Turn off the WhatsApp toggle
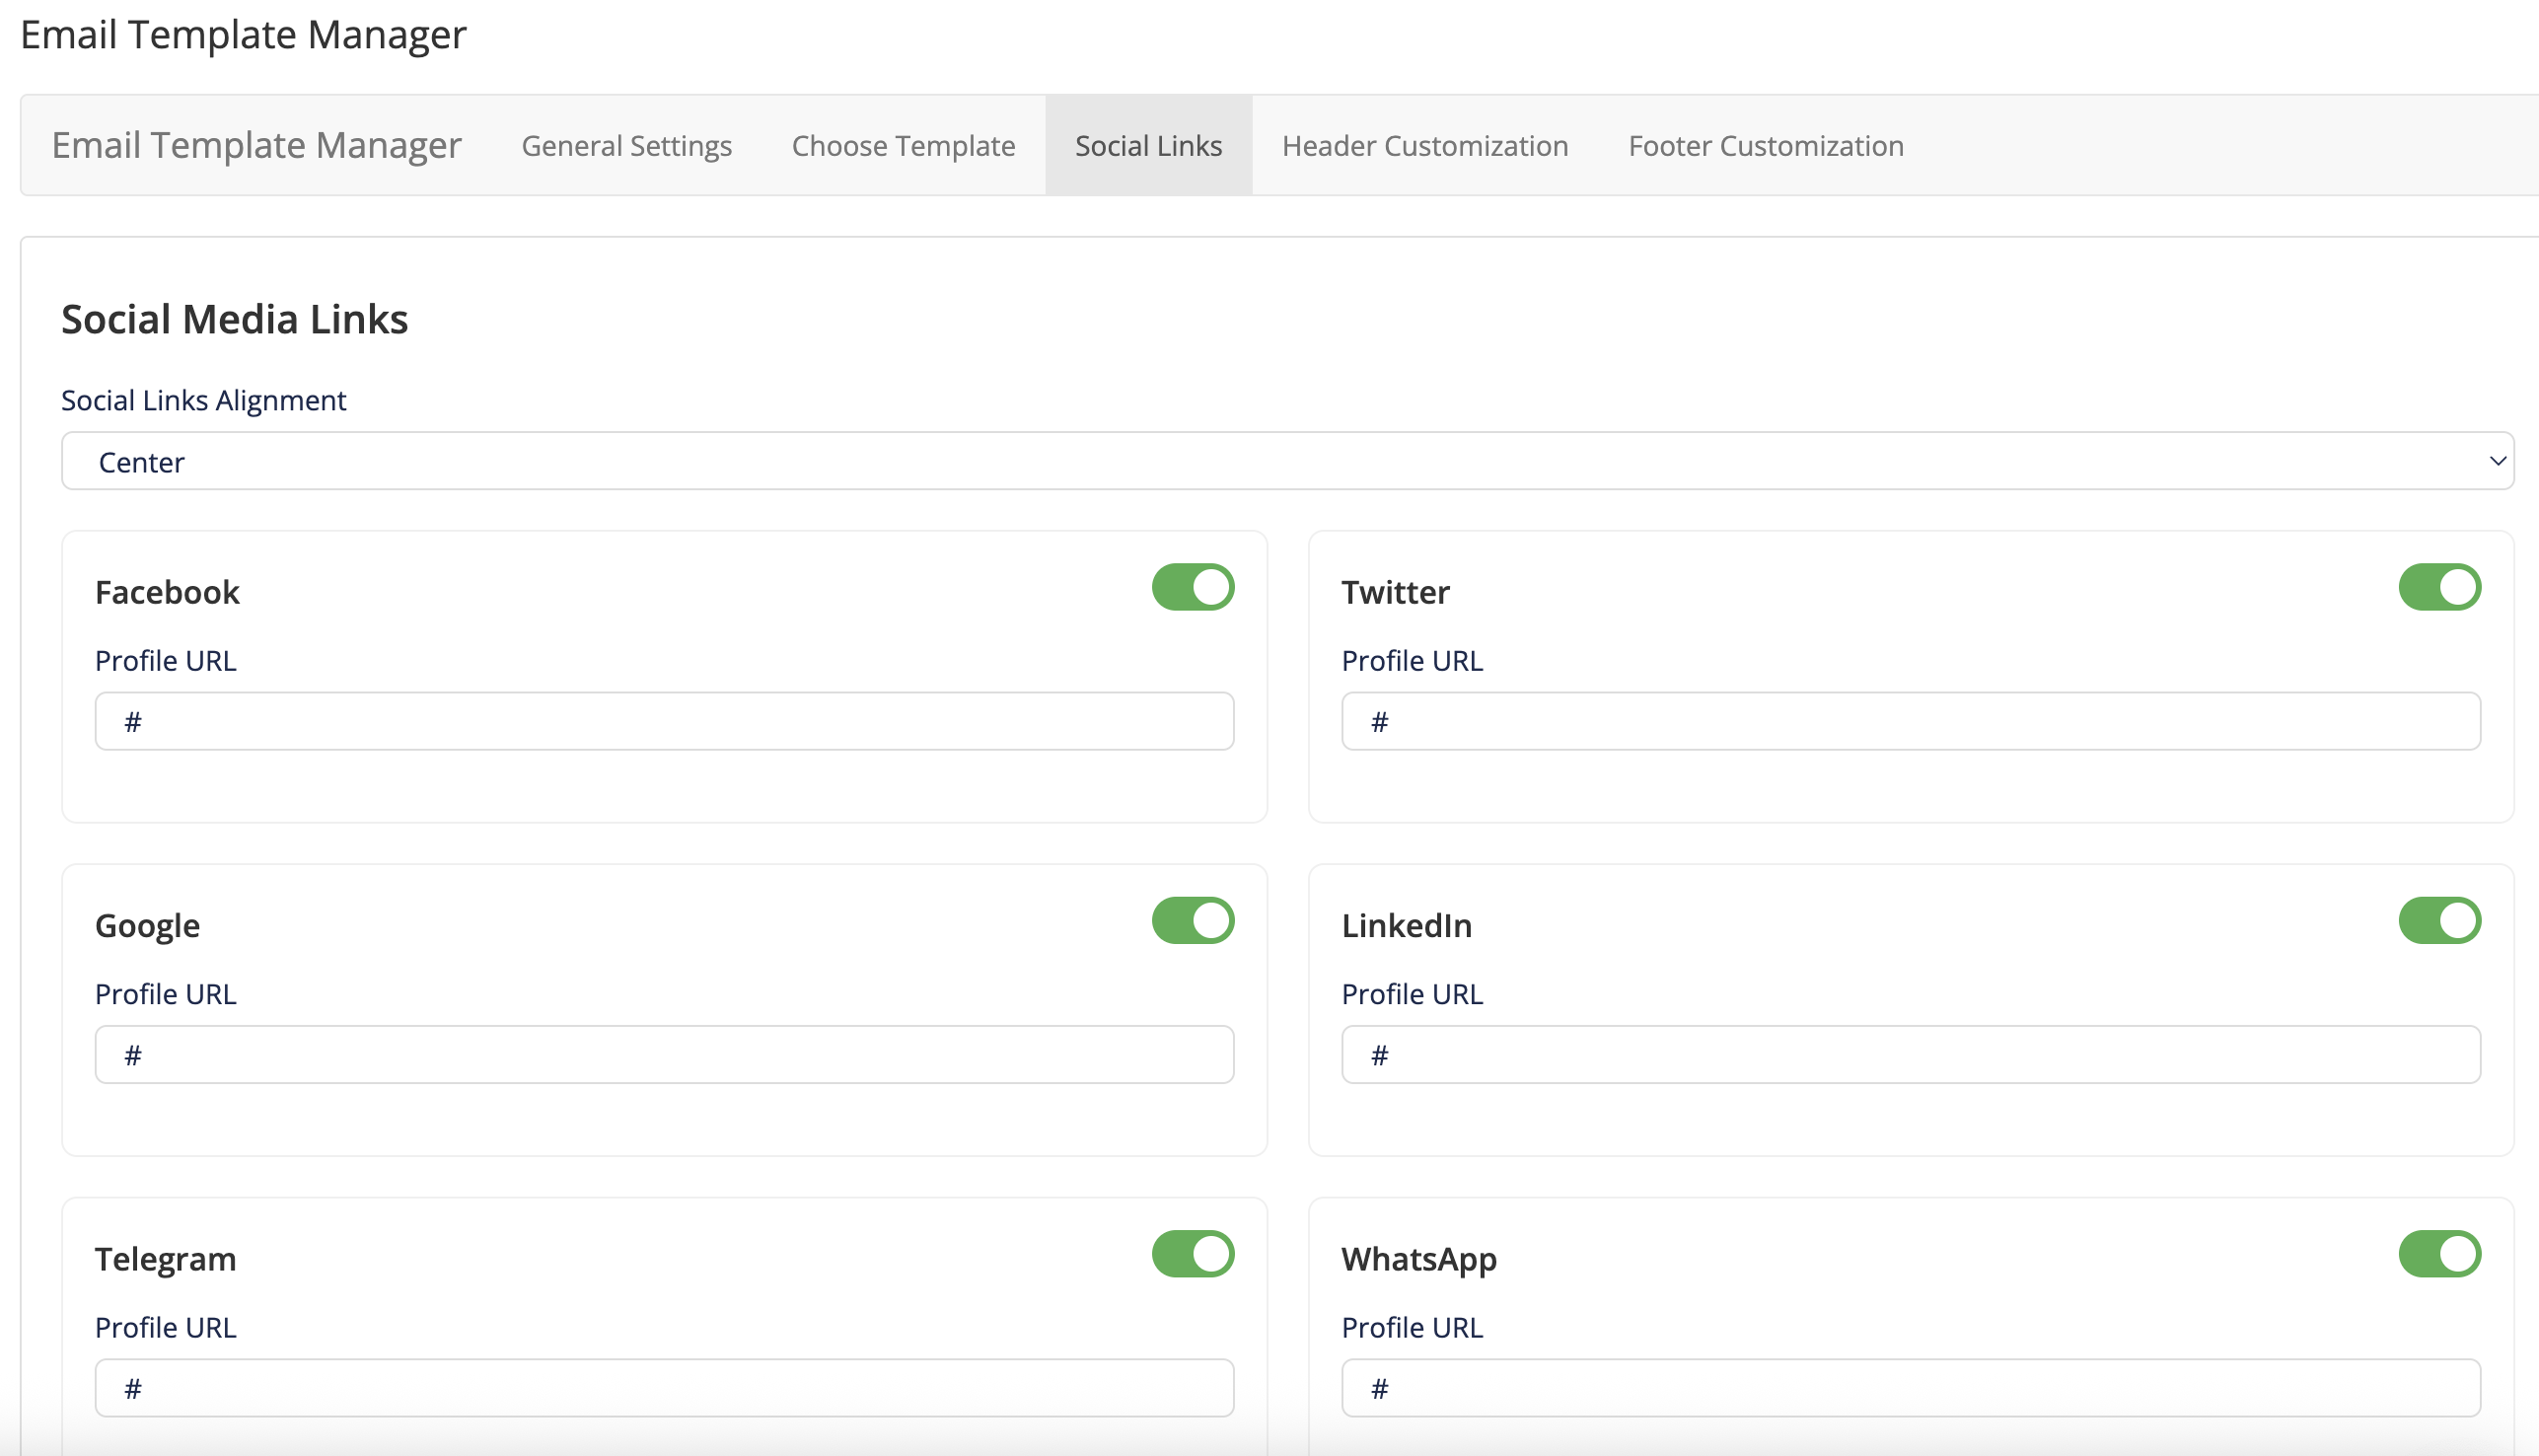The image size is (2539, 1456). point(2438,1253)
